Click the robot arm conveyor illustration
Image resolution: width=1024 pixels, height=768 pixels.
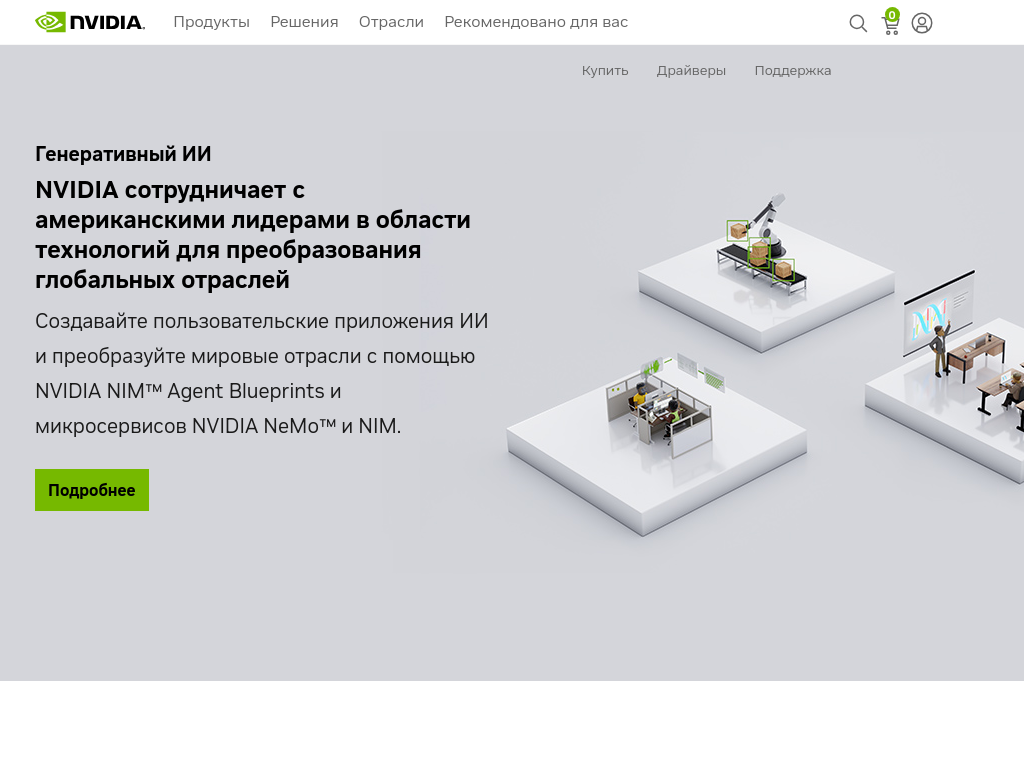(x=765, y=271)
